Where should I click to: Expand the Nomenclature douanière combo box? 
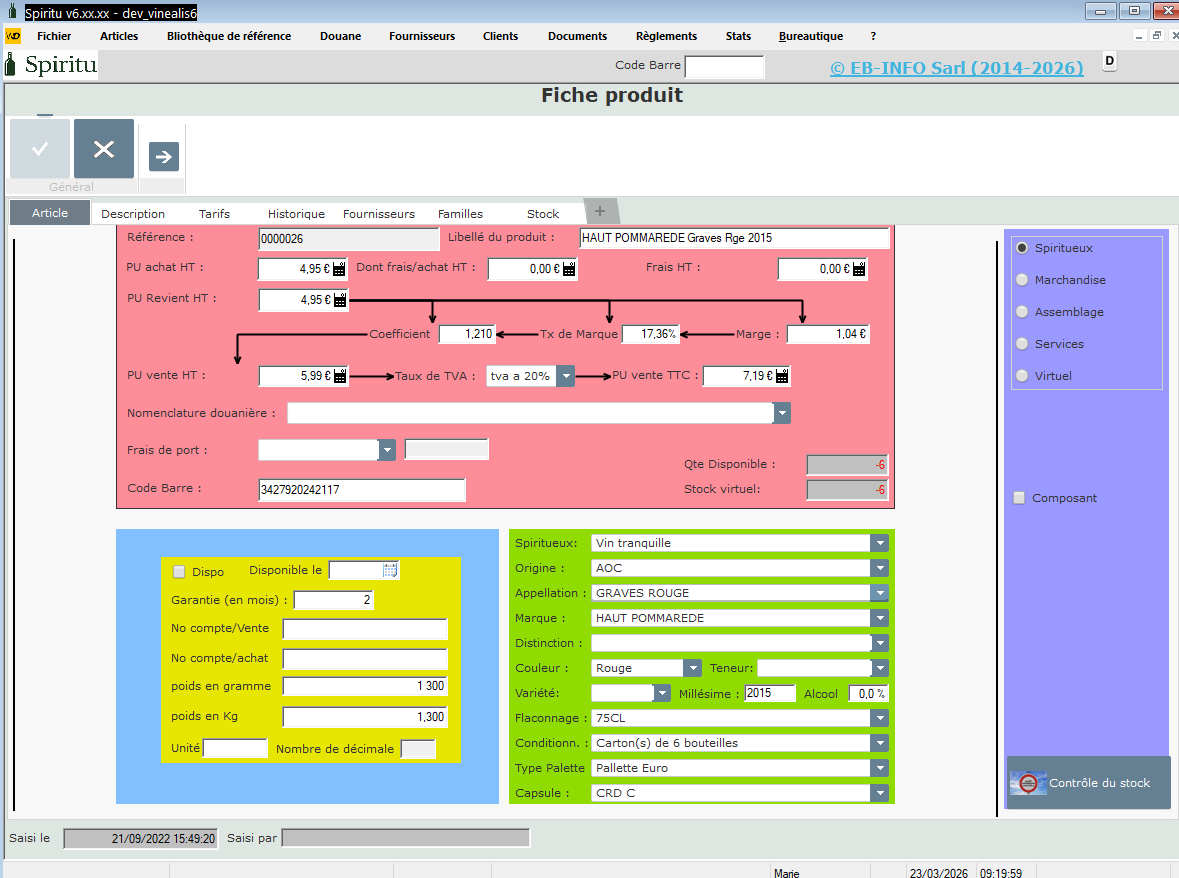click(x=781, y=413)
